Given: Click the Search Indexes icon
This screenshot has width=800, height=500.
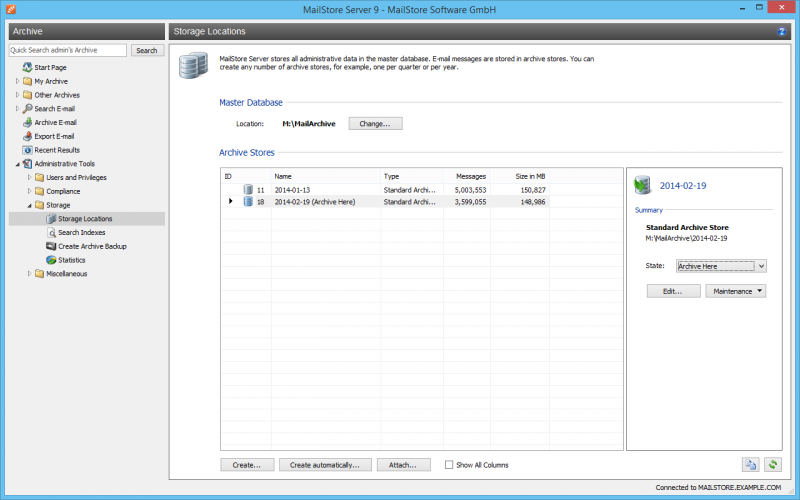Looking at the screenshot, I should [51, 233].
